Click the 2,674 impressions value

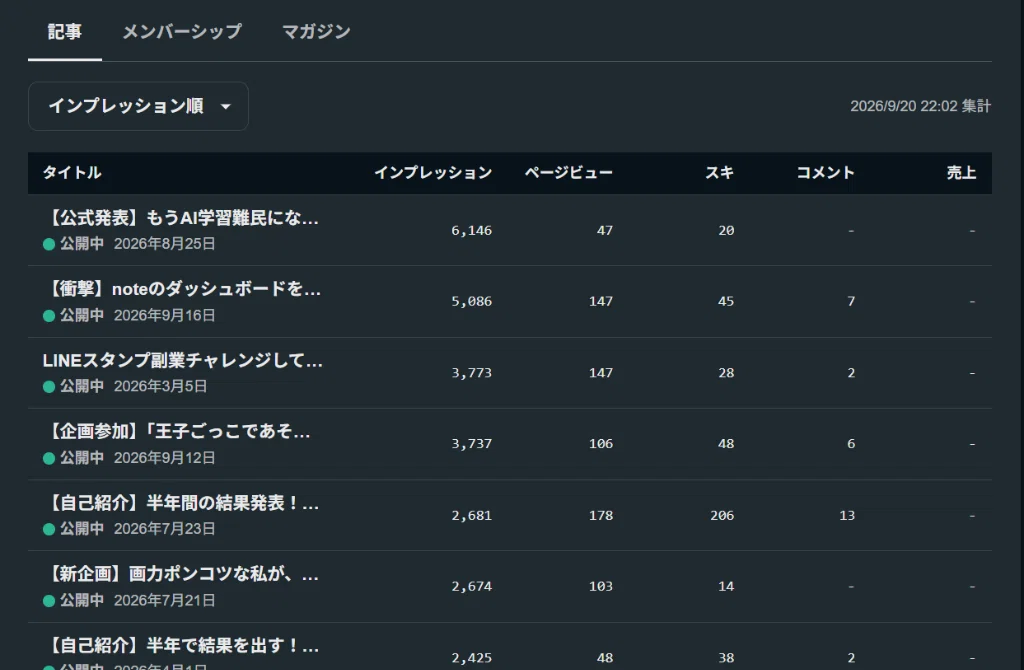point(472,586)
